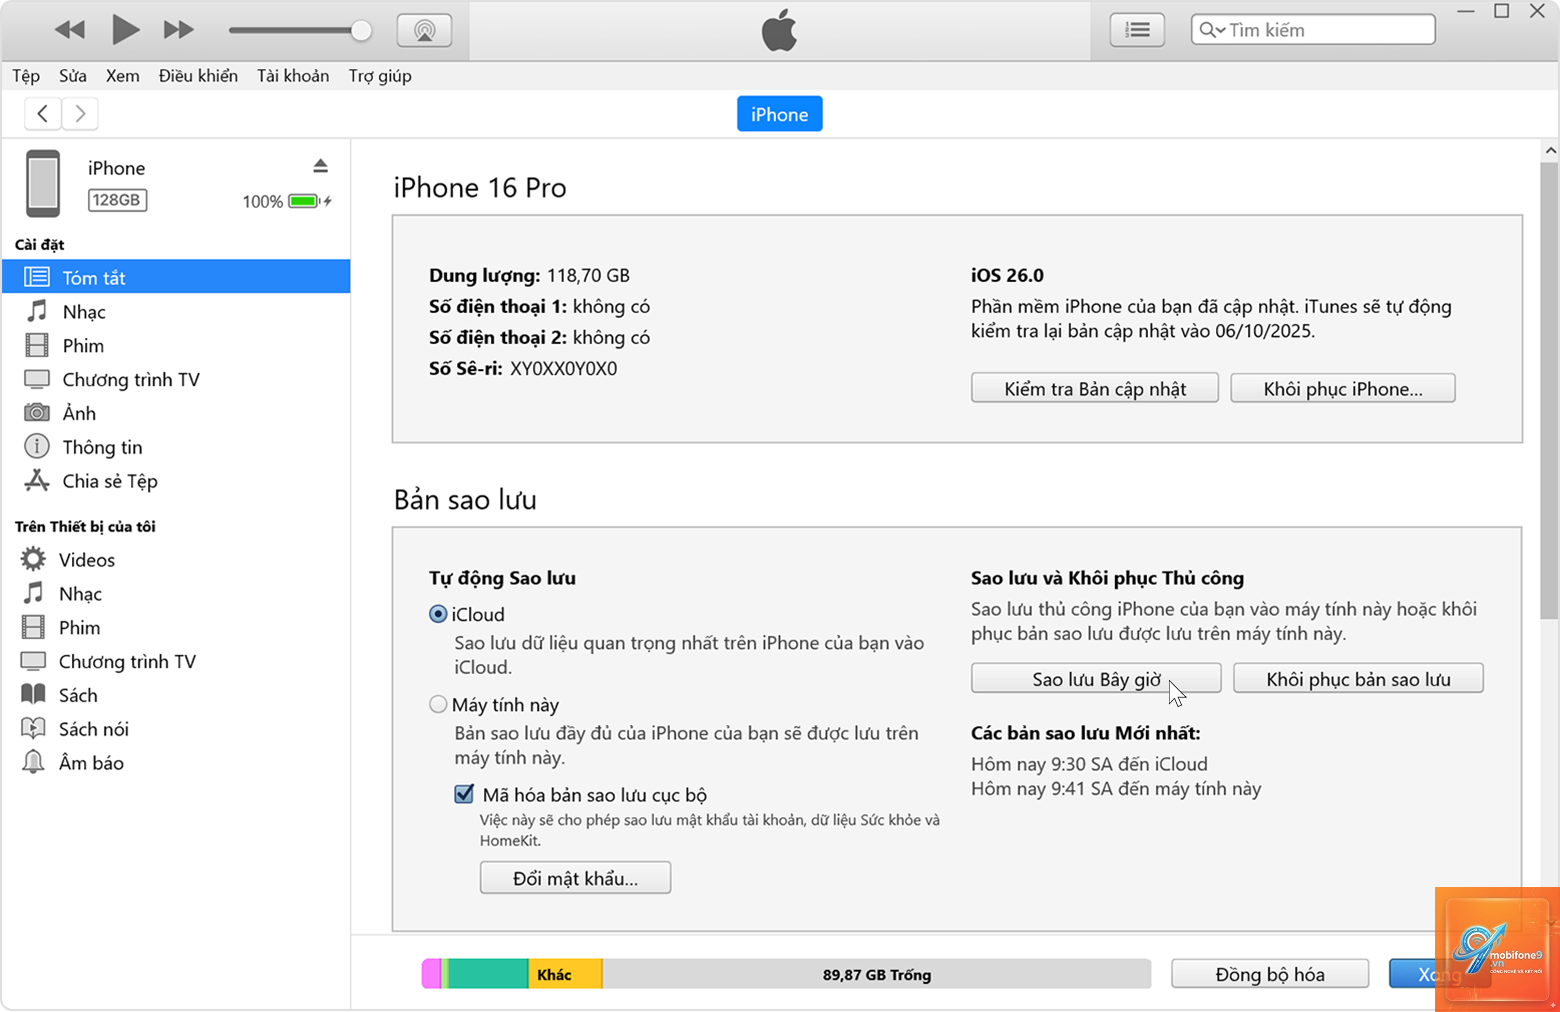The image size is (1560, 1012).
Task: Click the Số điện thoại 2 line
Action: pos(539,337)
